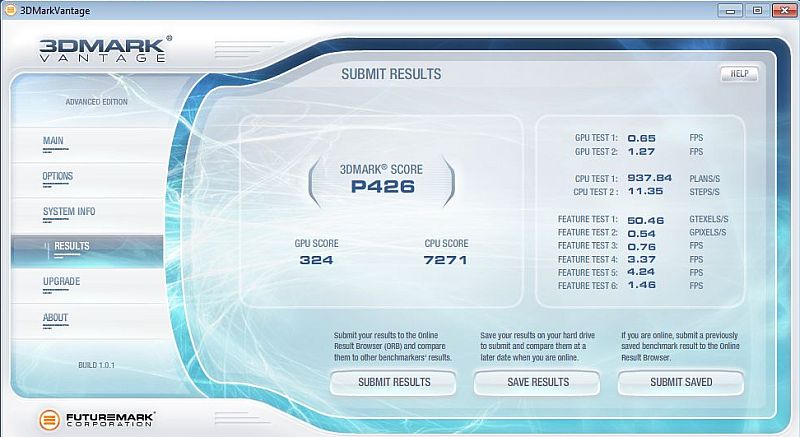Click the CPU score value 7271
Image resolution: width=800 pixels, height=437 pixels.
tap(446, 260)
